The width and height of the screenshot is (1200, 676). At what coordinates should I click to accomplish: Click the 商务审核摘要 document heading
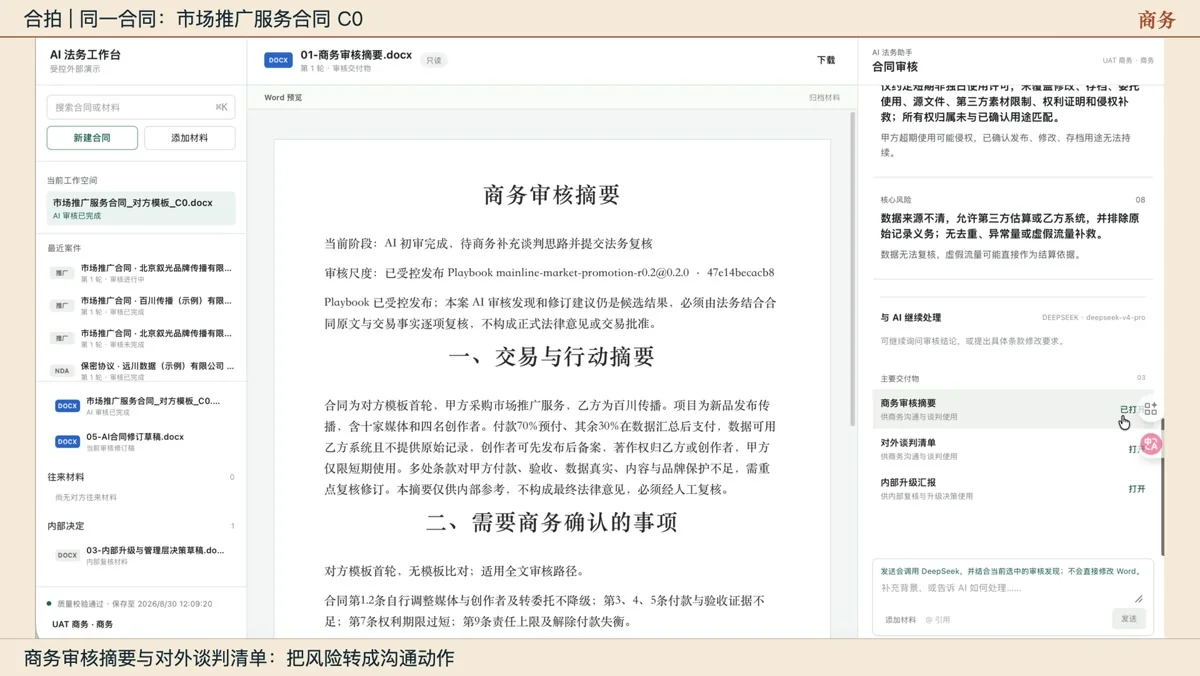[552, 195]
